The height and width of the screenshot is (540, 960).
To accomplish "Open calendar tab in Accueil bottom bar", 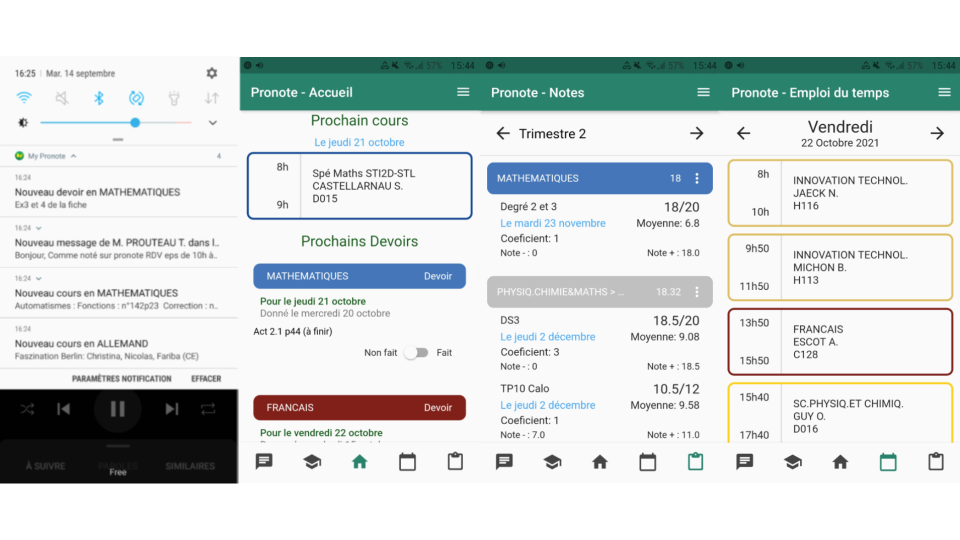I will [407, 461].
